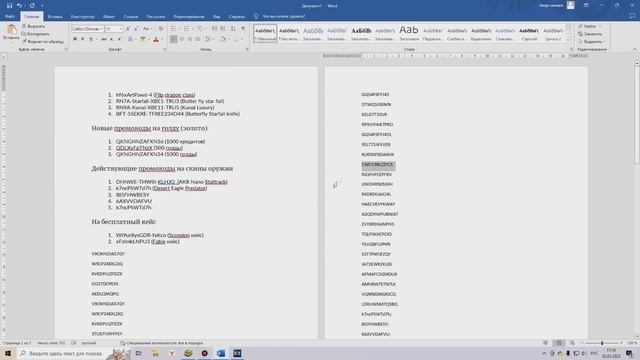Start a numbered list
Screen dimensions: 640x360
click(x=188, y=29)
